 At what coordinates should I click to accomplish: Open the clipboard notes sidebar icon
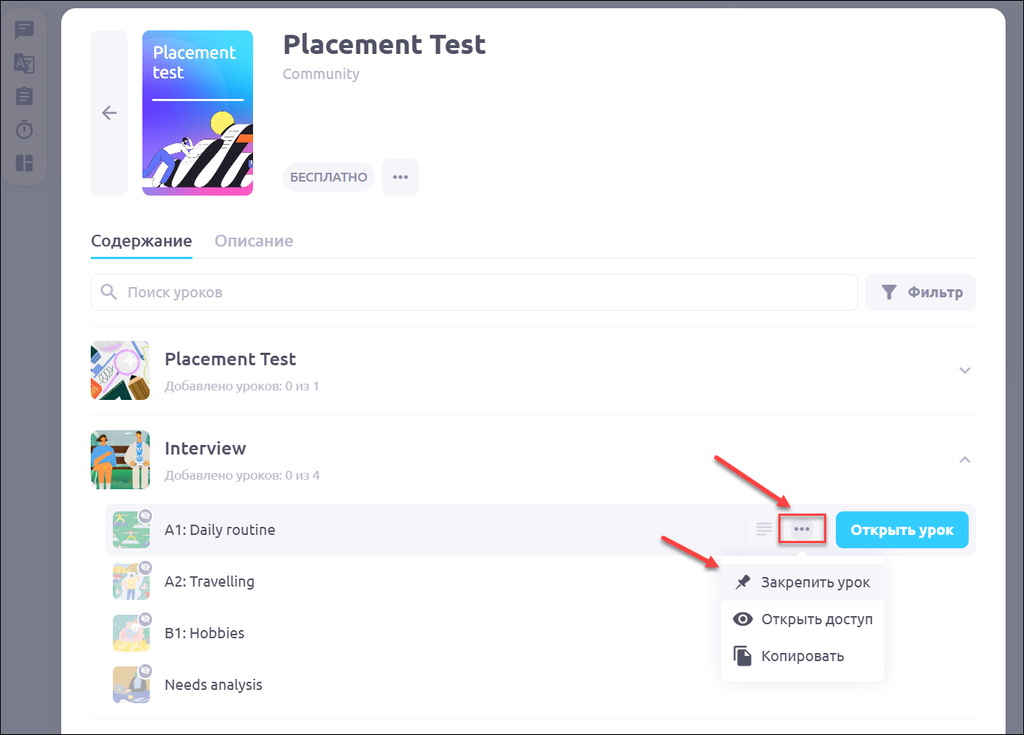pos(24,96)
